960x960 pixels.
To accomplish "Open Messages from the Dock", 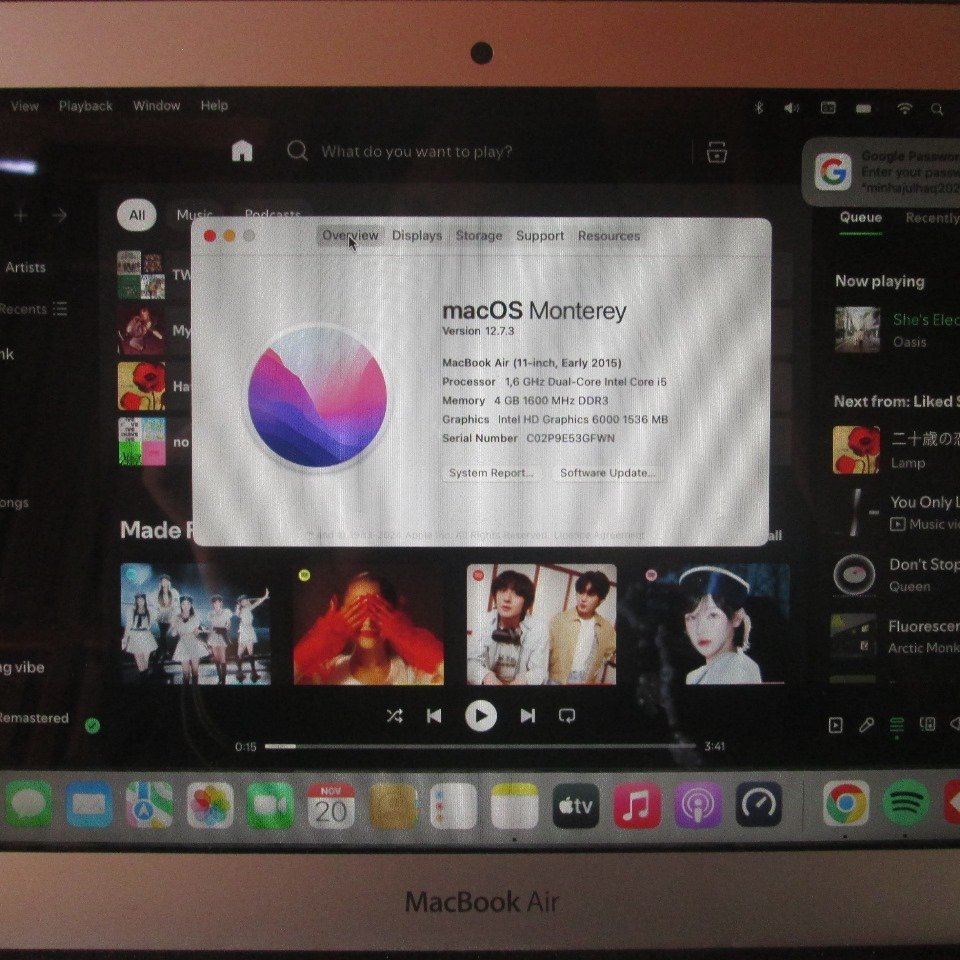I will pos(28,804).
